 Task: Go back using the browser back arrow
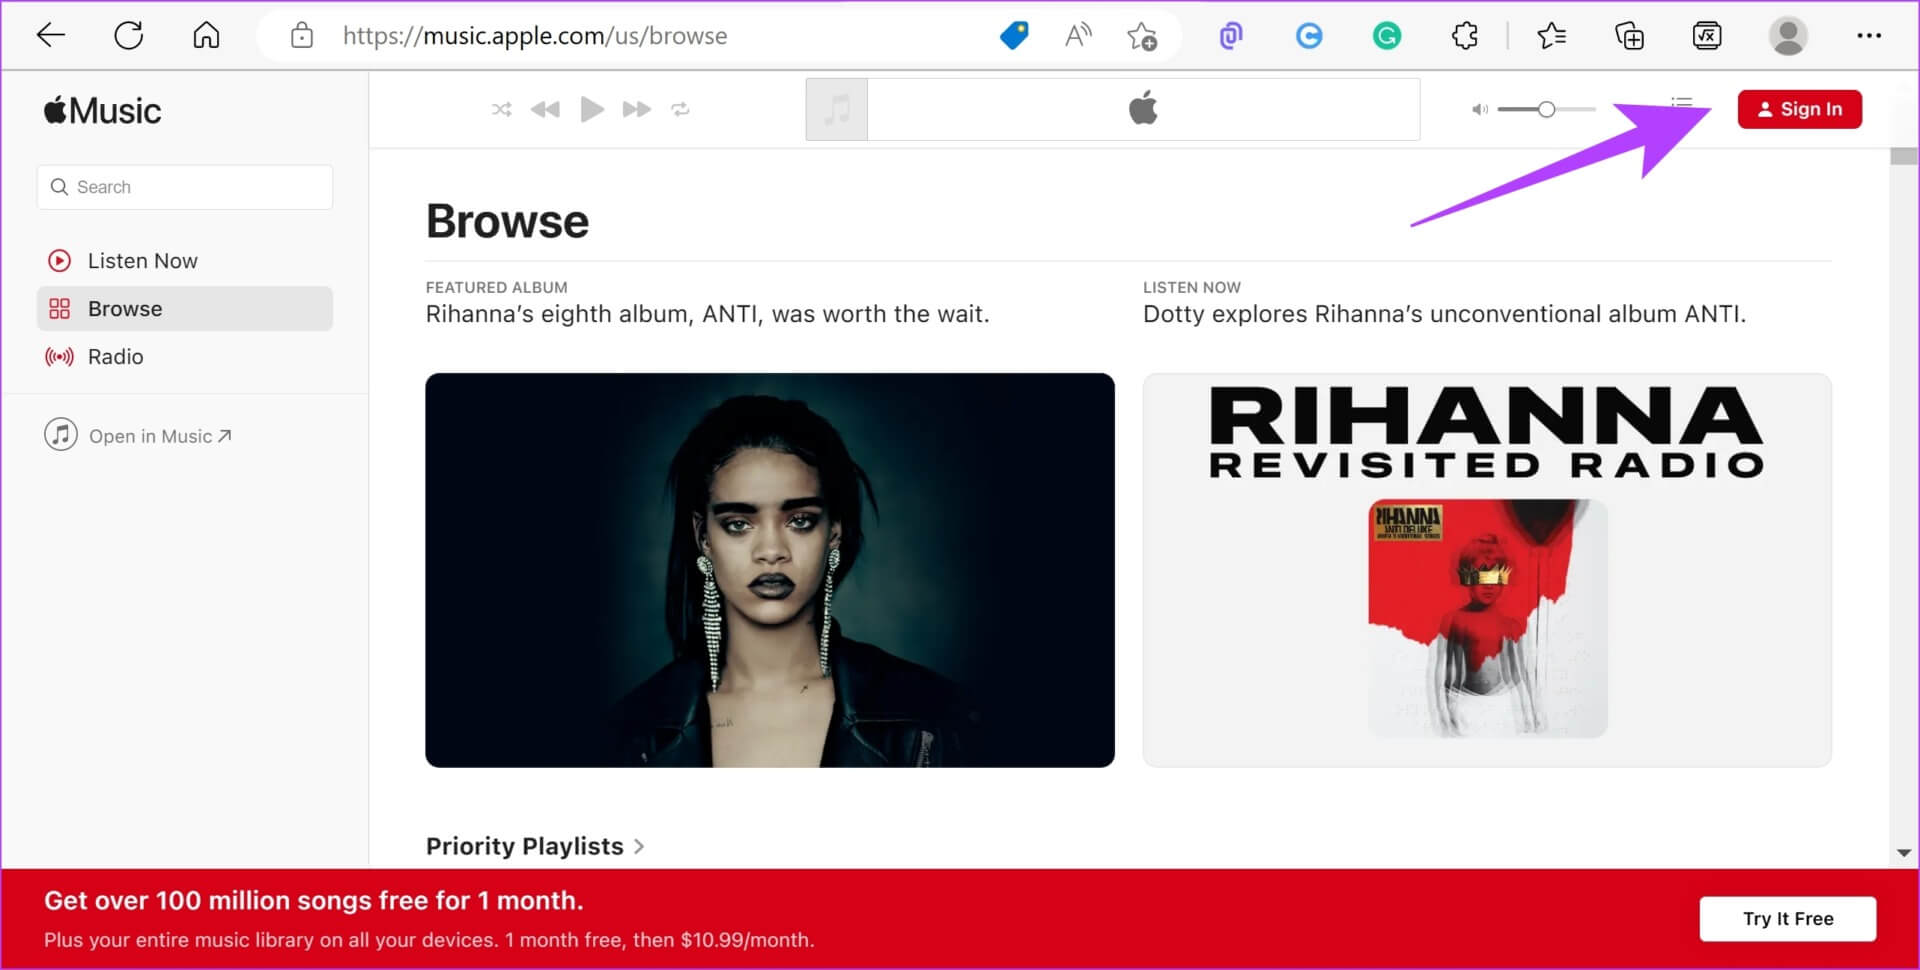tap(50, 36)
